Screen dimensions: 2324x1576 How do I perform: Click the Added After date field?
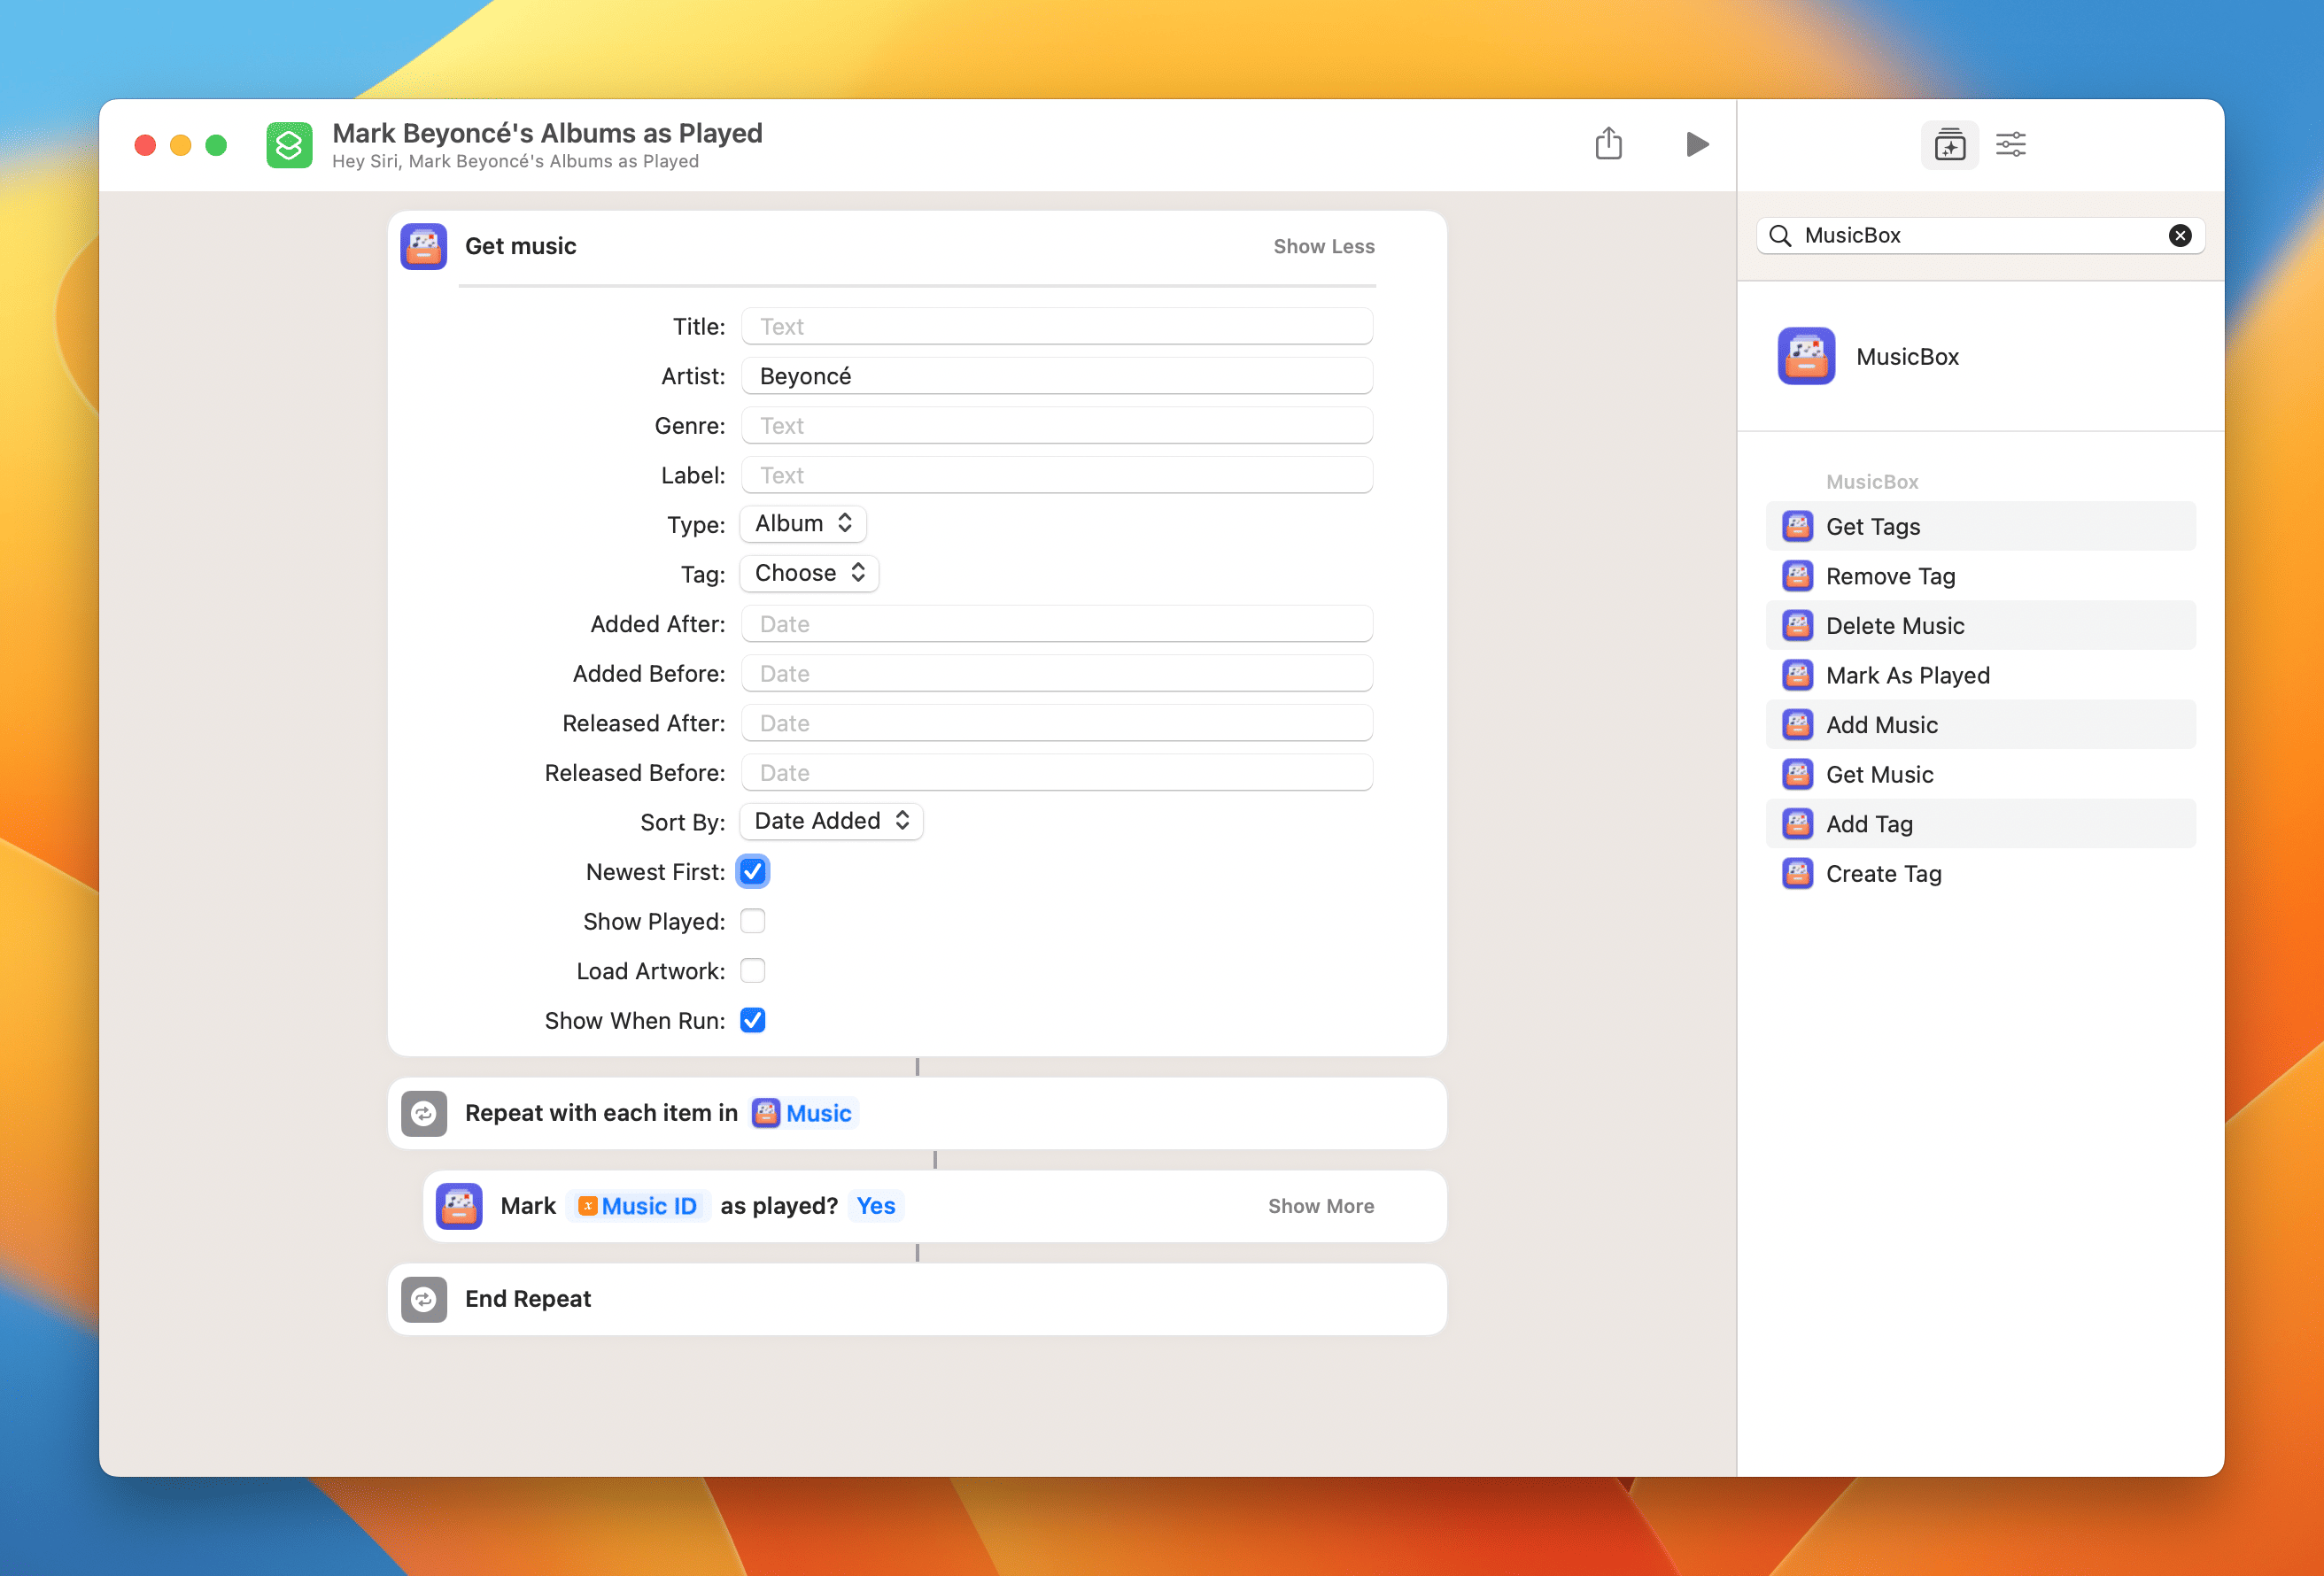[x=1056, y=624]
